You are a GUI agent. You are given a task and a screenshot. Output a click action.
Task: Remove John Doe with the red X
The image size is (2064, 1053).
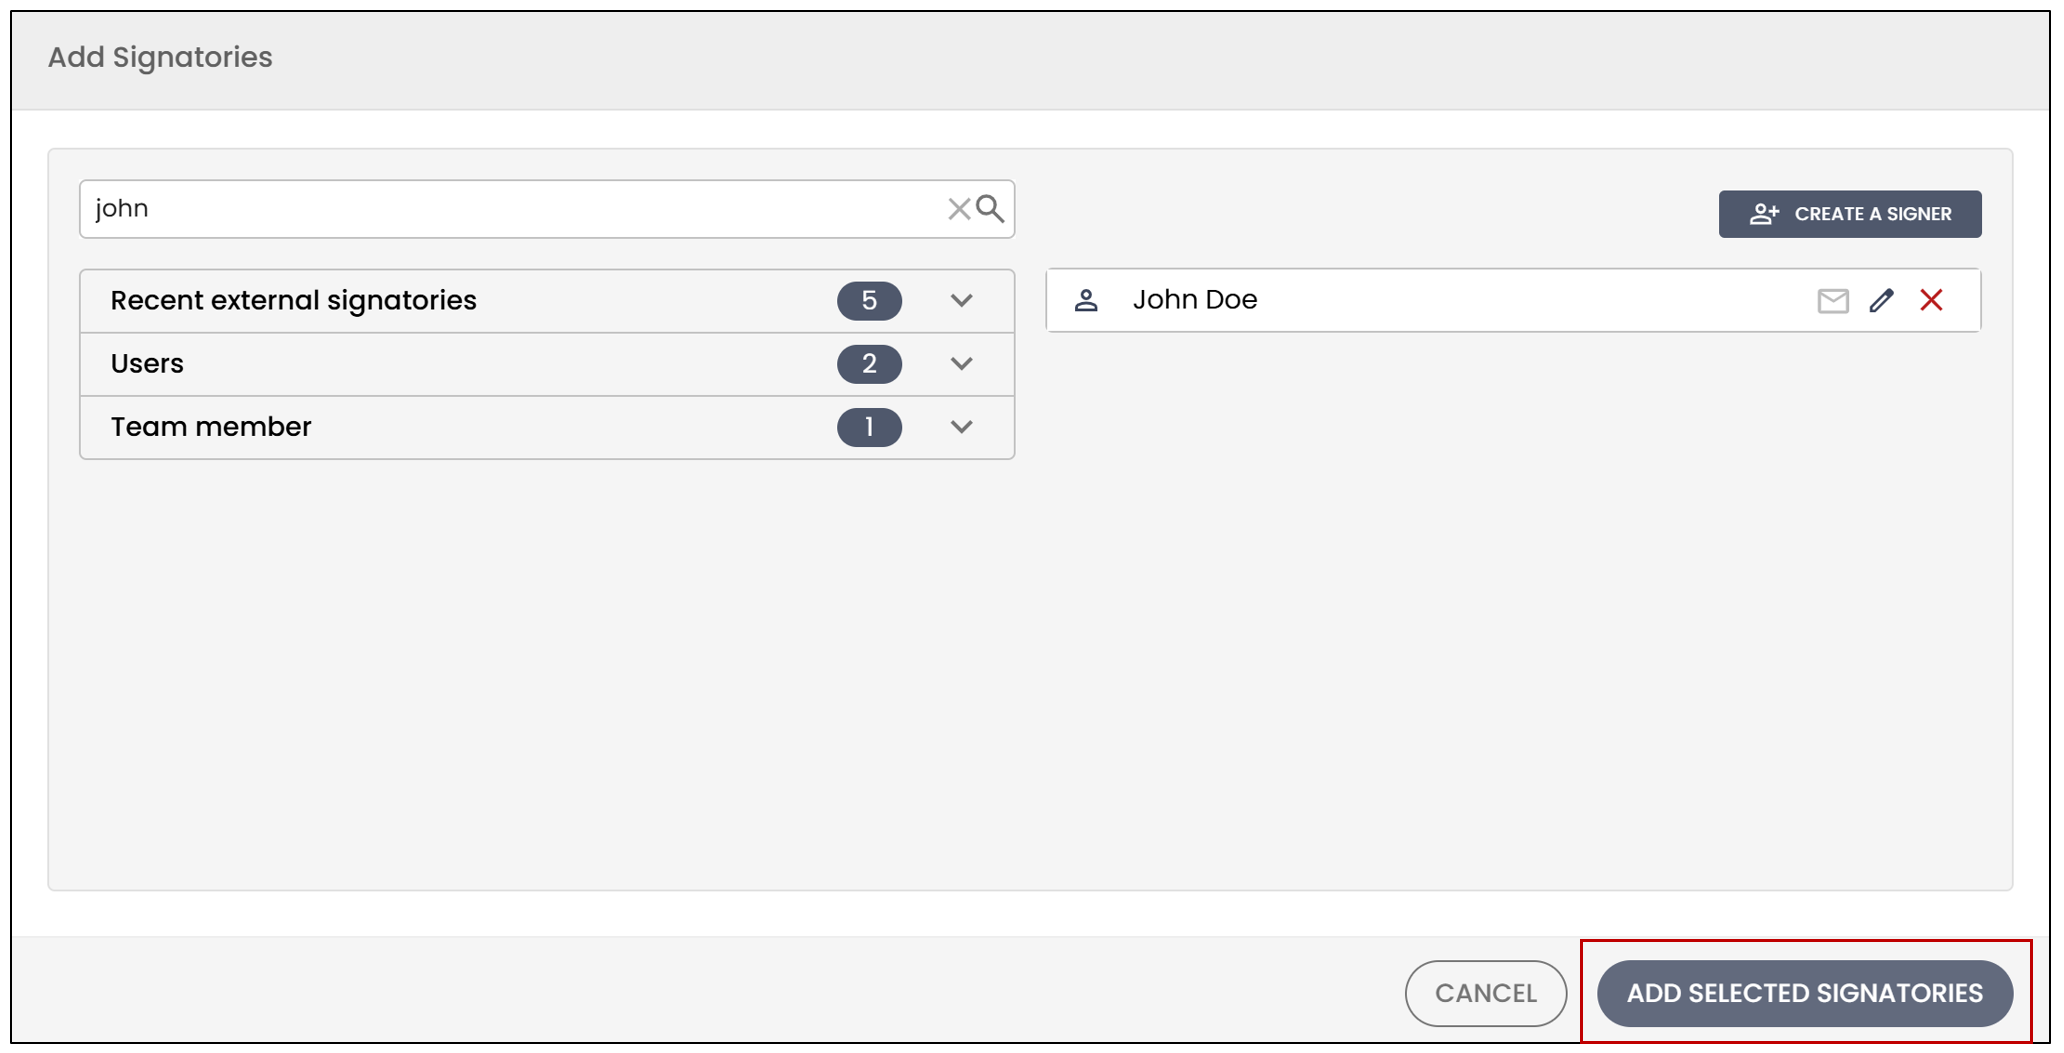[1931, 300]
